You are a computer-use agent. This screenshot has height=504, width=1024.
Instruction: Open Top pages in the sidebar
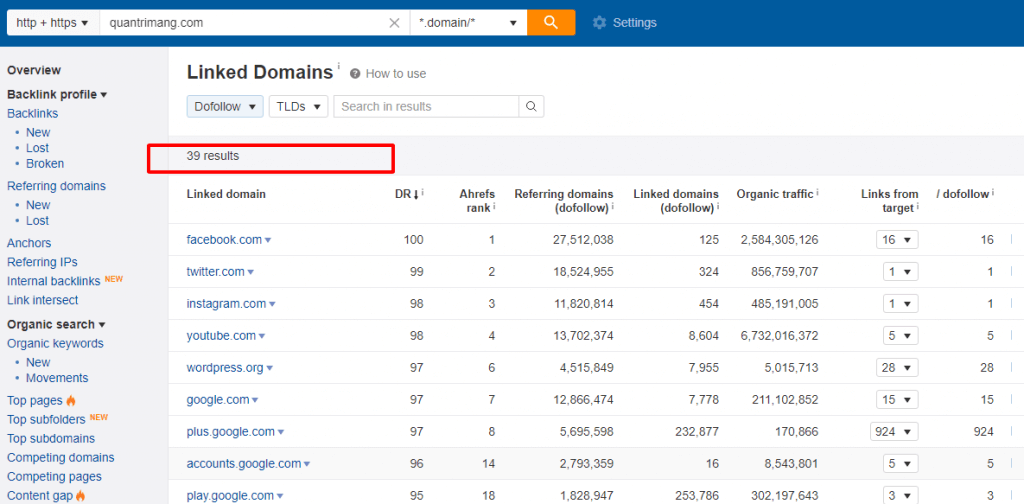(35, 400)
